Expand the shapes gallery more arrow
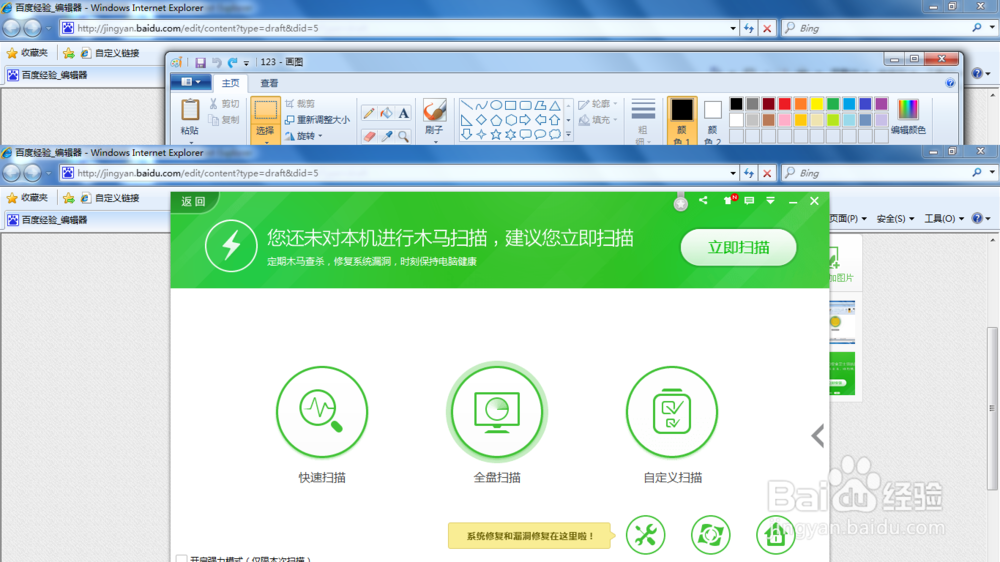1000x562 pixels. click(x=568, y=135)
